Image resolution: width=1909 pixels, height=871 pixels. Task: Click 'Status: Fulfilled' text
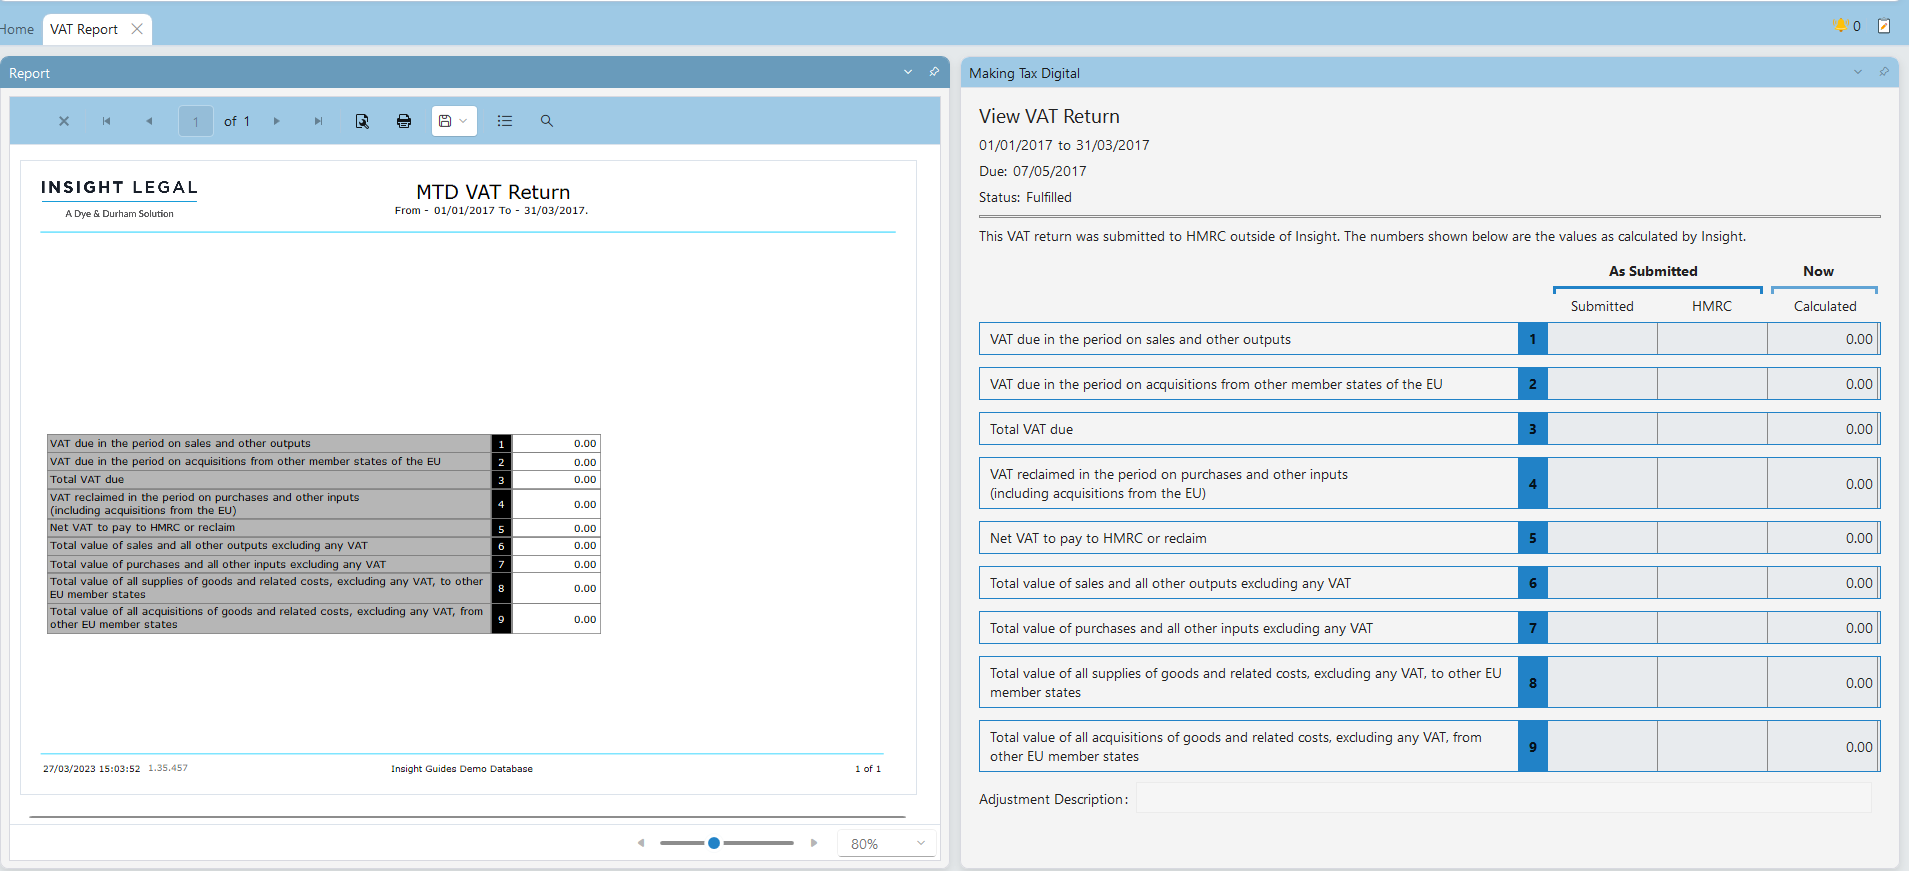[x=1025, y=197]
